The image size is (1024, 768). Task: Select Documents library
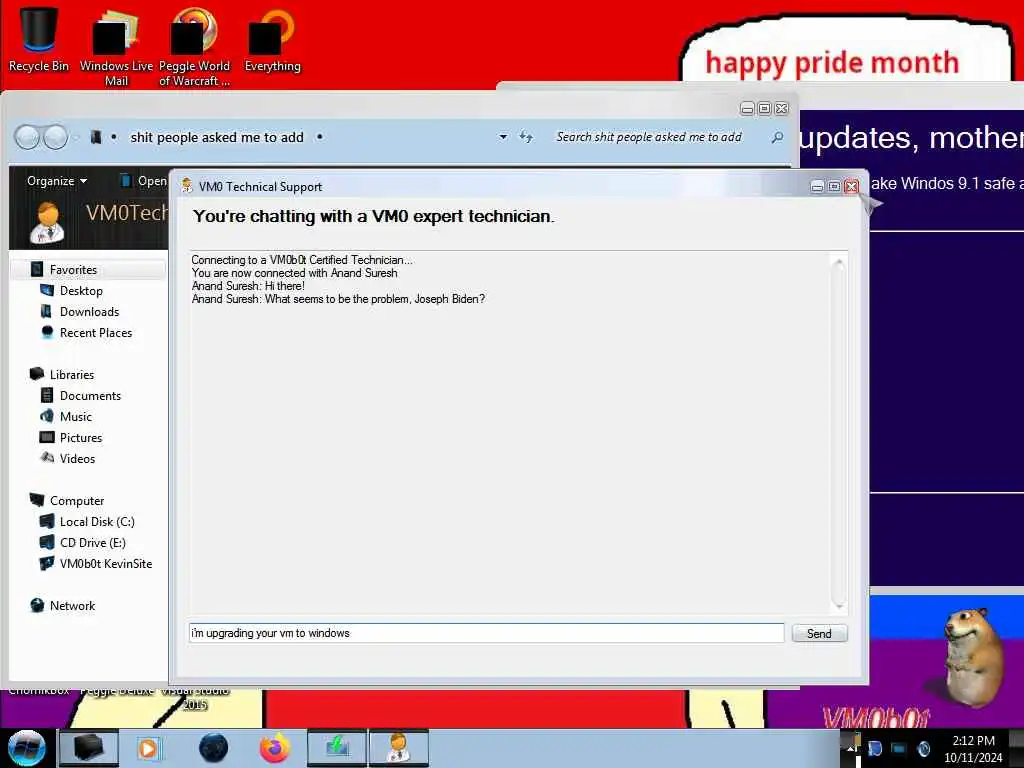pyautogui.click(x=90, y=396)
